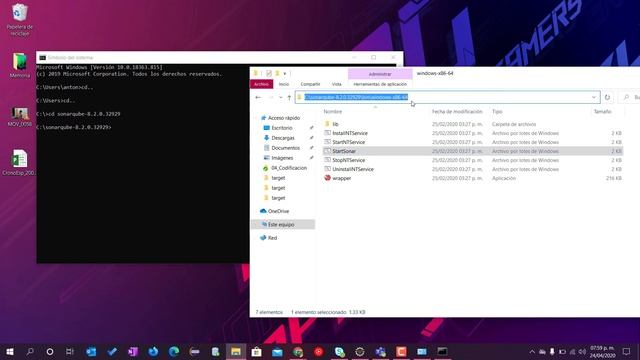Open OneDrive in the navigation pane

(x=278, y=211)
